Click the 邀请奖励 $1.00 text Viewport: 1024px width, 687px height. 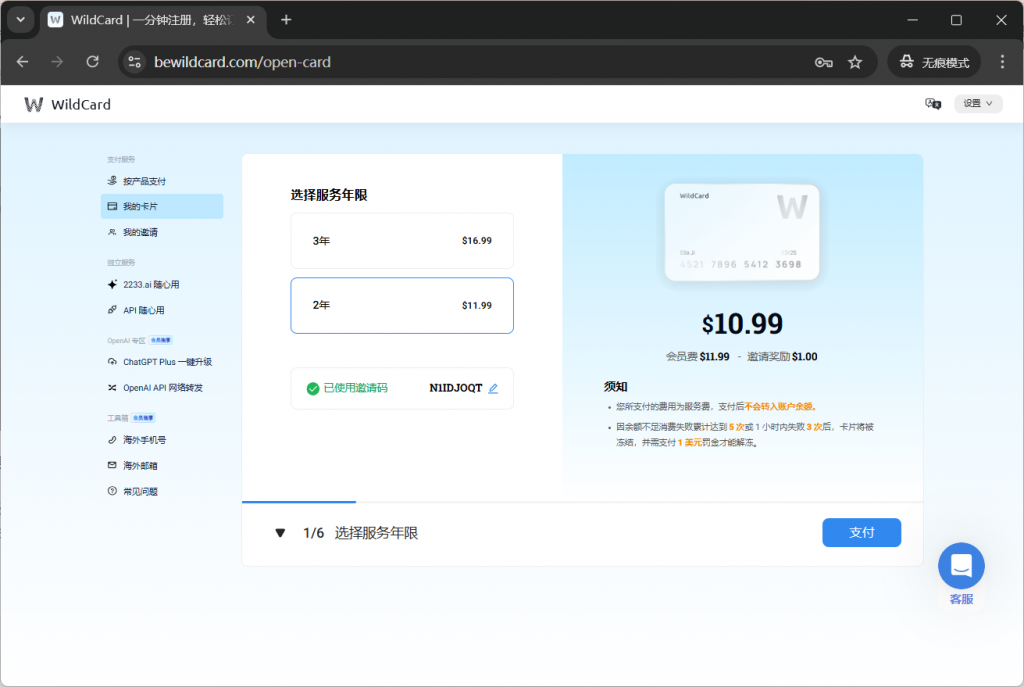782,357
